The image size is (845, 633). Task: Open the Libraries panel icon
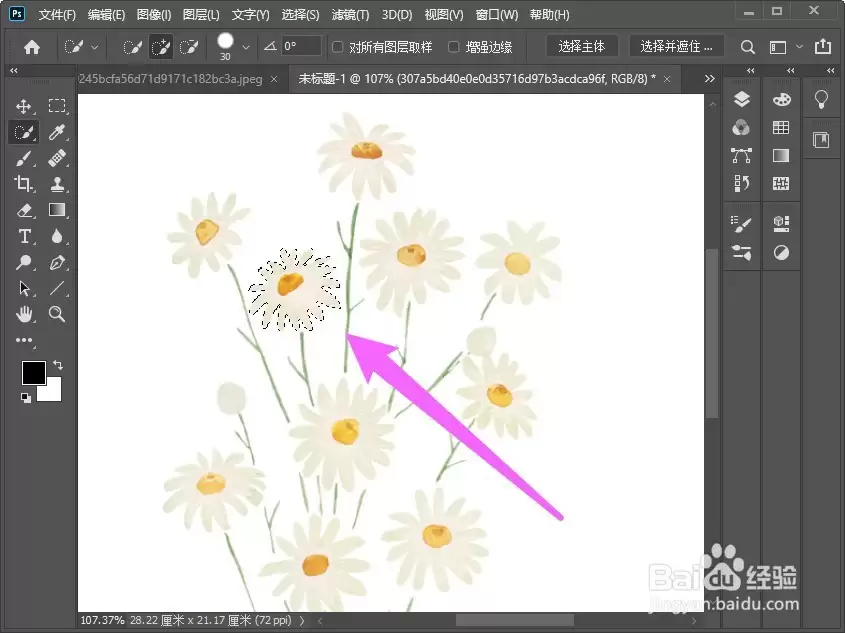[821, 140]
